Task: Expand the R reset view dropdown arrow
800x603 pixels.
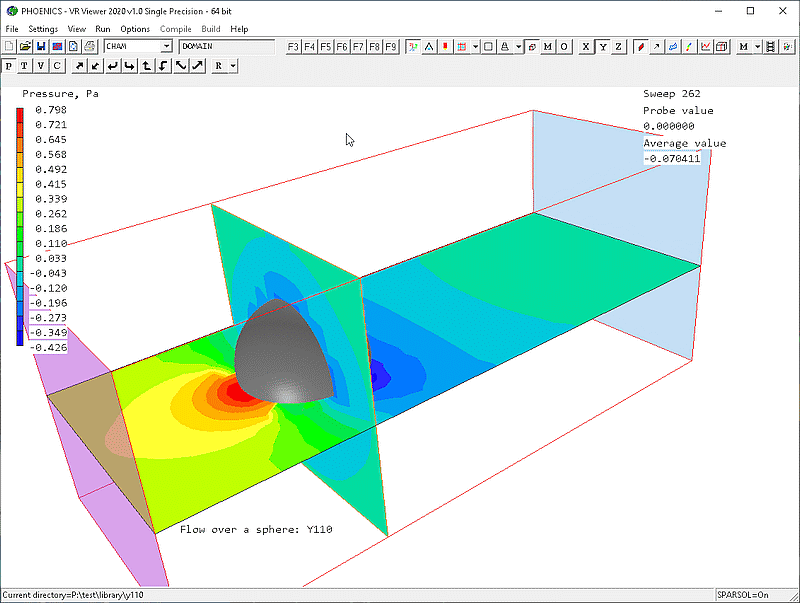Action: click(x=233, y=66)
